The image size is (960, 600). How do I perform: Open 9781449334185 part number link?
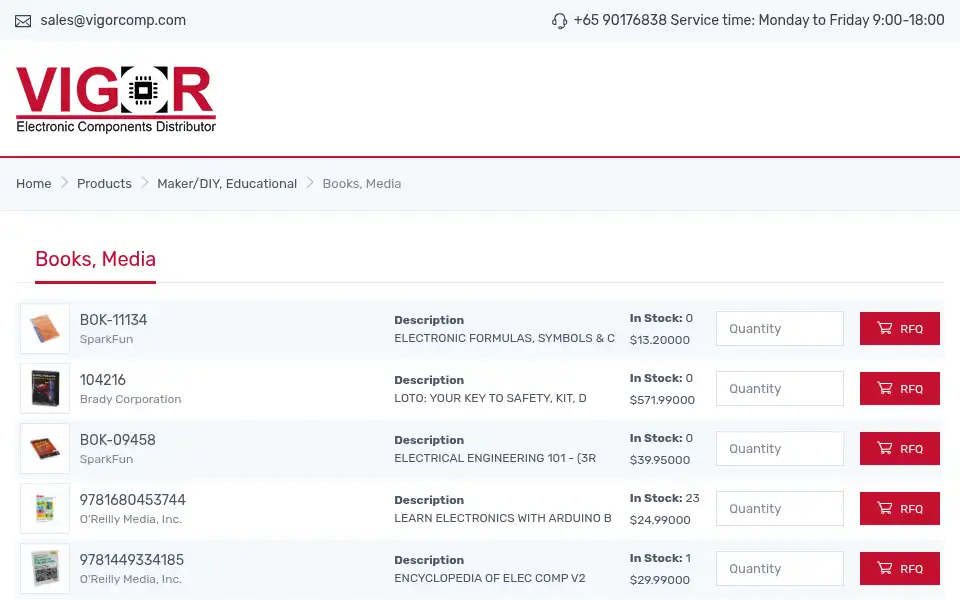click(132, 560)
